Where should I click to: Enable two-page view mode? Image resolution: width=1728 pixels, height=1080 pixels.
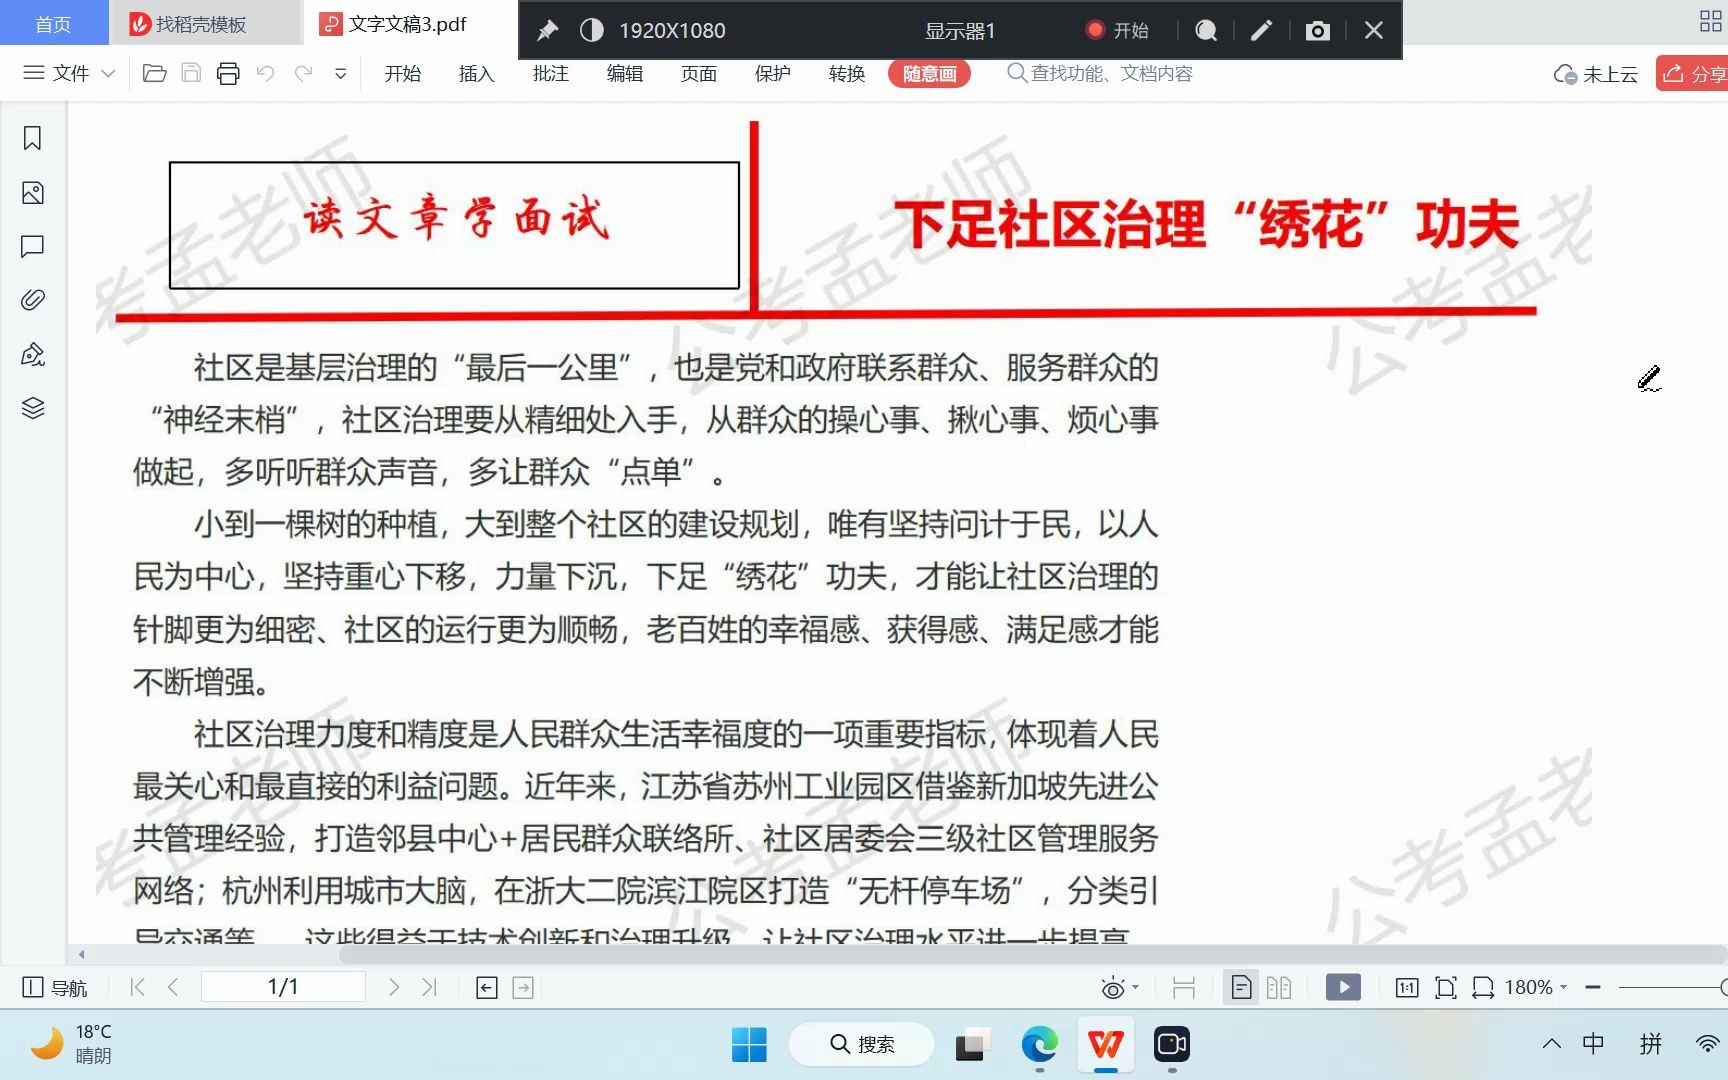(1279, 988)
